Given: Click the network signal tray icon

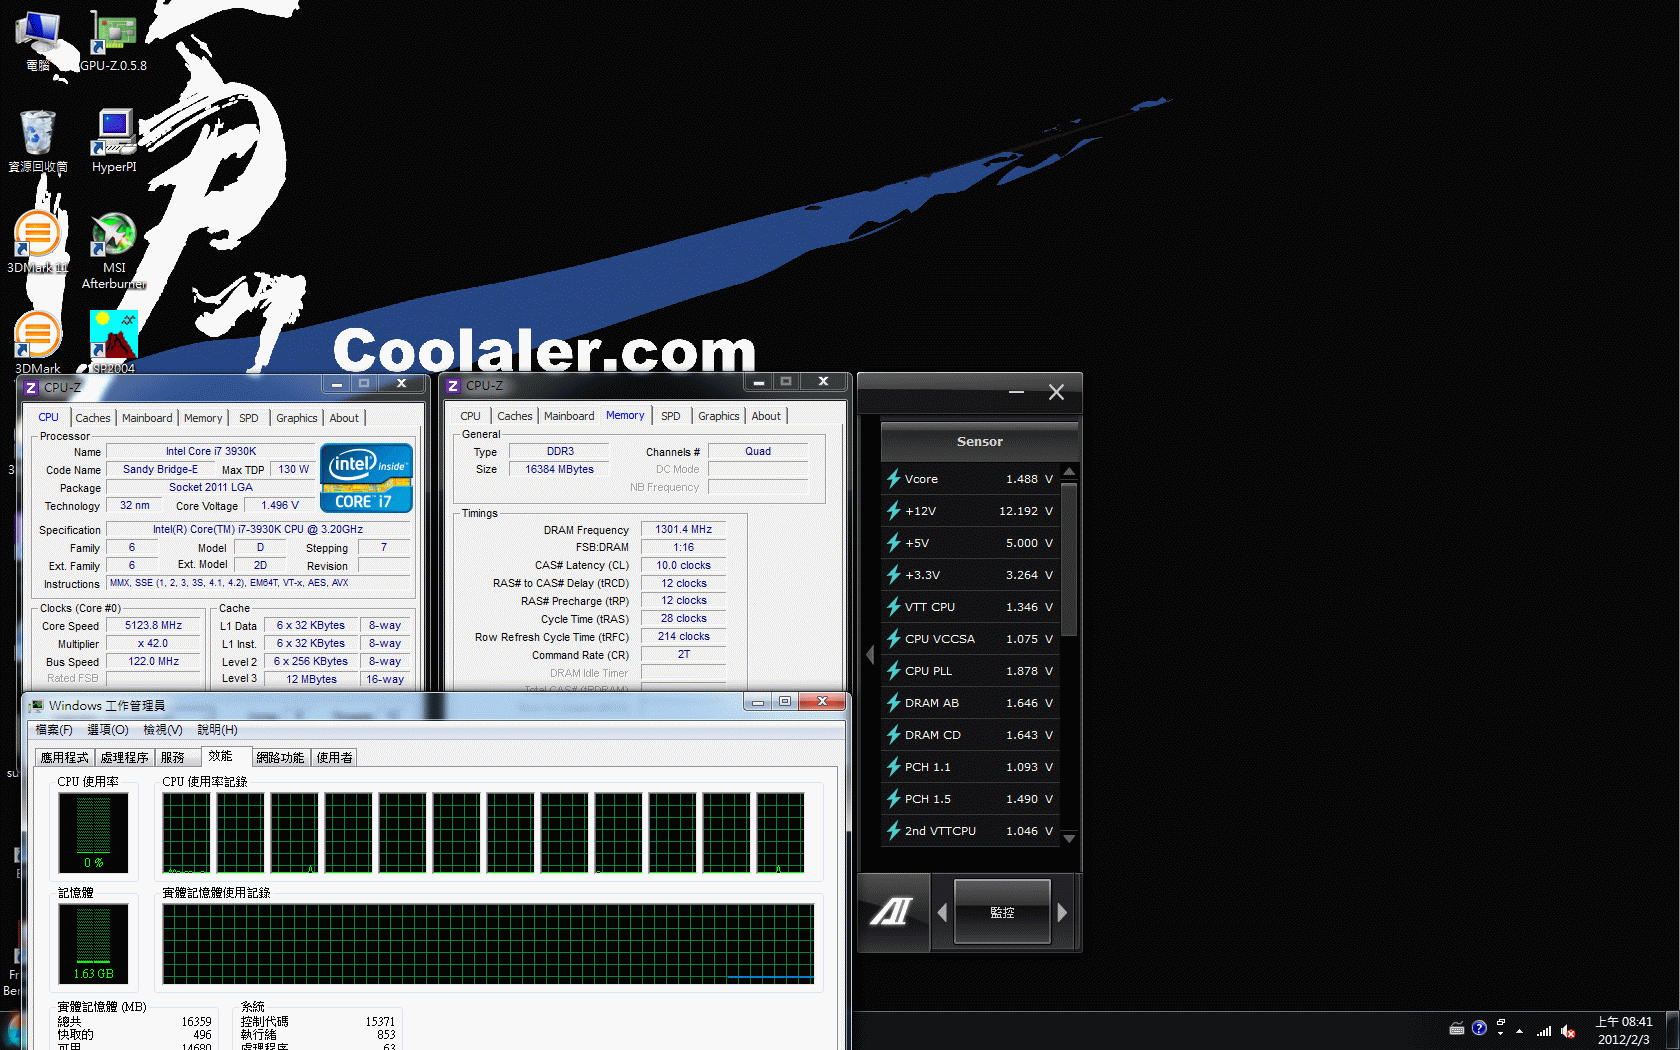Looking at the screenshot, I should (1544, 1030).
